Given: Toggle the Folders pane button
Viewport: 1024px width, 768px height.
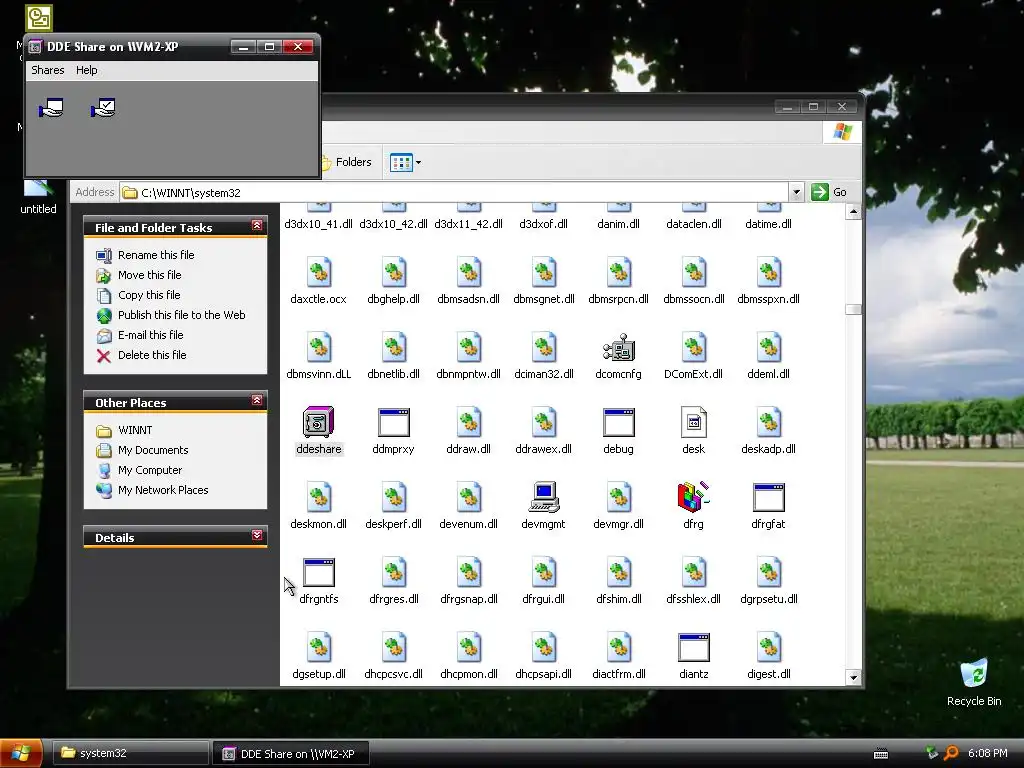Looking at the screenshot, I should 346,162.
